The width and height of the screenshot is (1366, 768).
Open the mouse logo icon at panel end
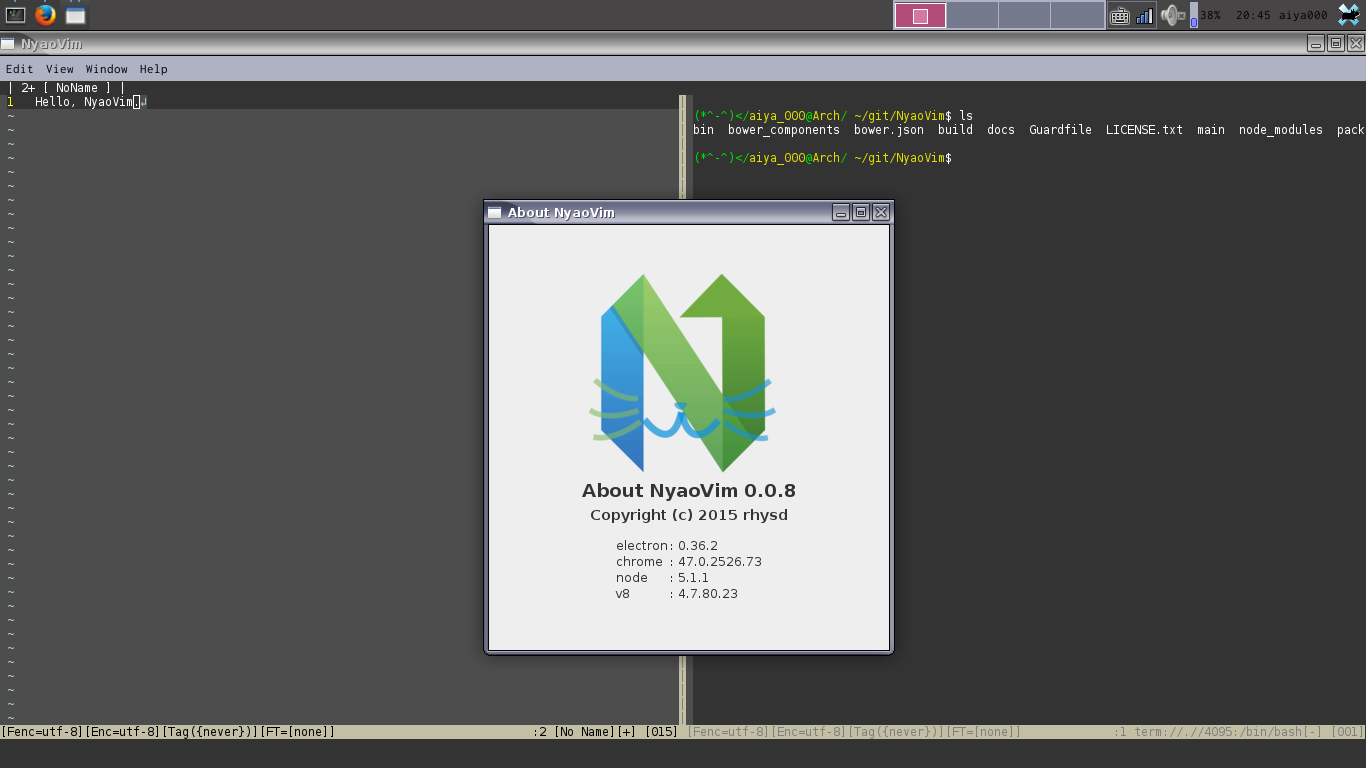1349,15
